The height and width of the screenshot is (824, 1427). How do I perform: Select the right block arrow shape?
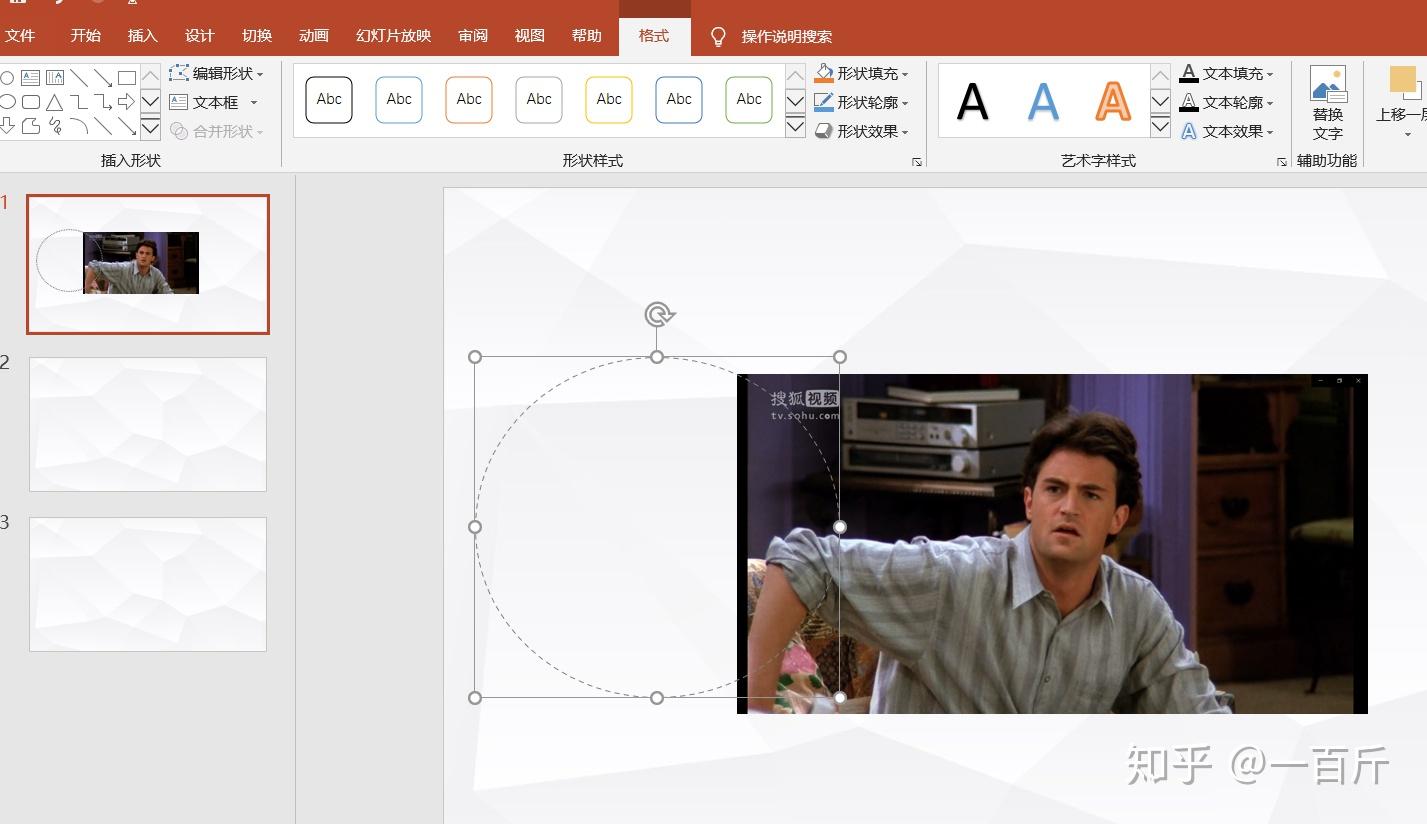pos(126,102)
